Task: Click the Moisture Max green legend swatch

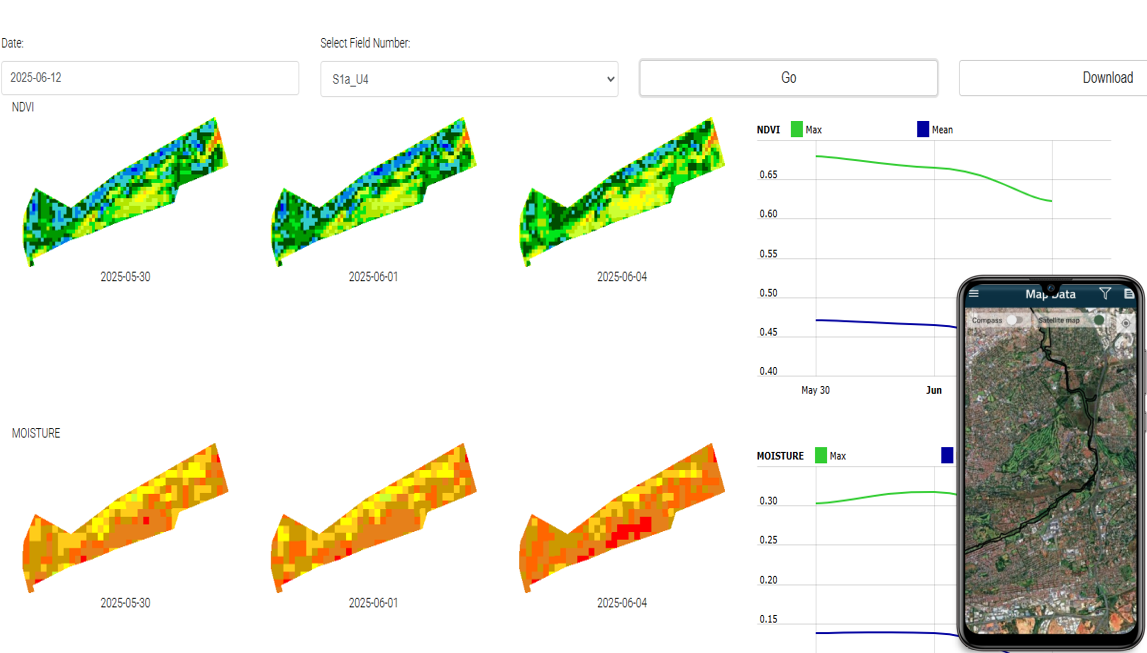Action: point(822,456)
